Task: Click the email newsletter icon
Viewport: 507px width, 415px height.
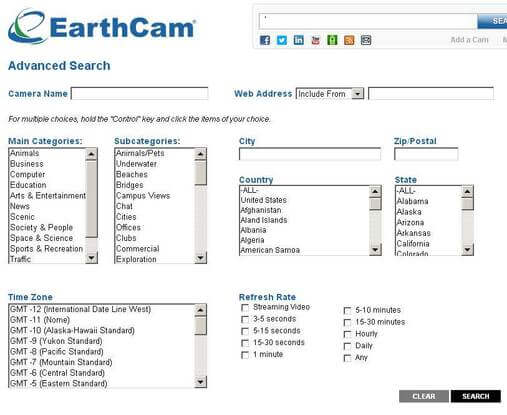Action: 366,40
